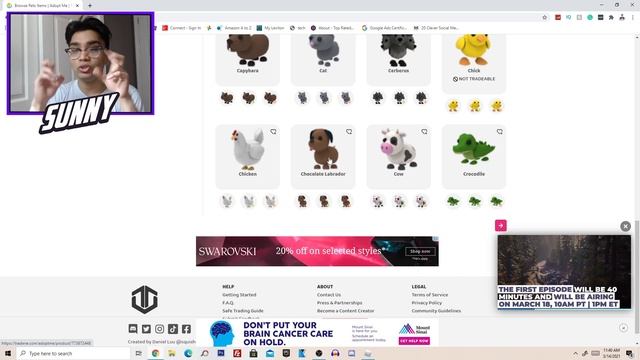Open Windows Start menu
Screen dimensions: 640x360
pos(8,353)
